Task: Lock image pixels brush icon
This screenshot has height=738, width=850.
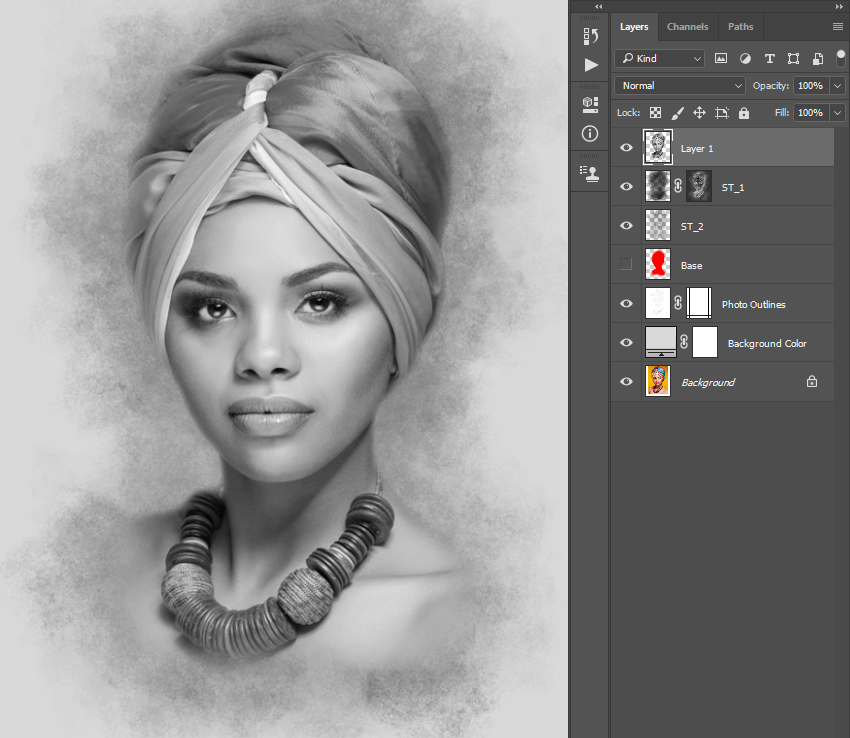Action: point(678,113)
